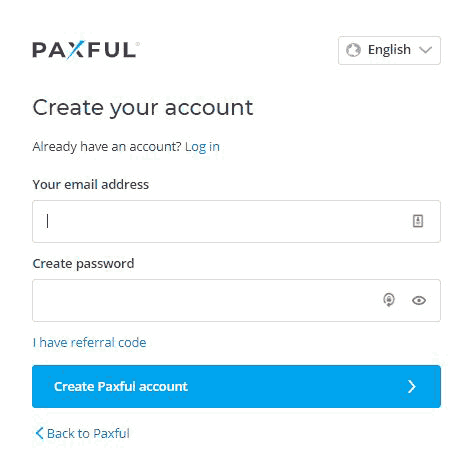Toggle password visibility with the eye icon
Viewport: 474px width, 467px height.
pyautogui.click(x=419, y=300)
